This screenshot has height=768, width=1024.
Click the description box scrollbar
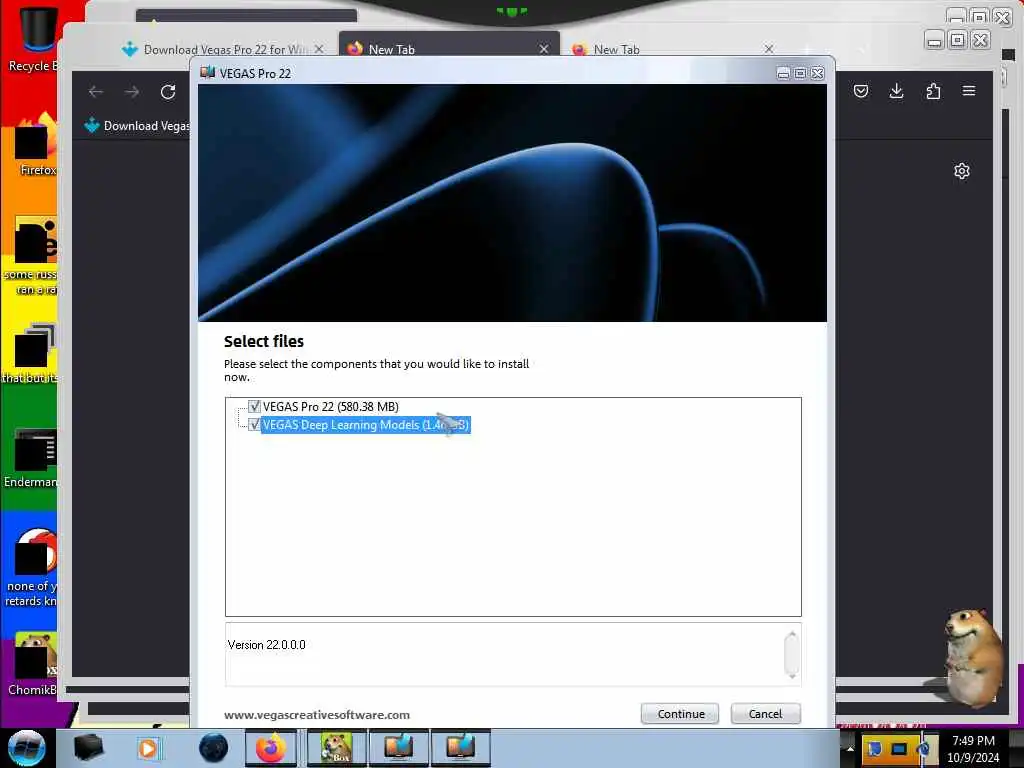click(x=792, y=654)
